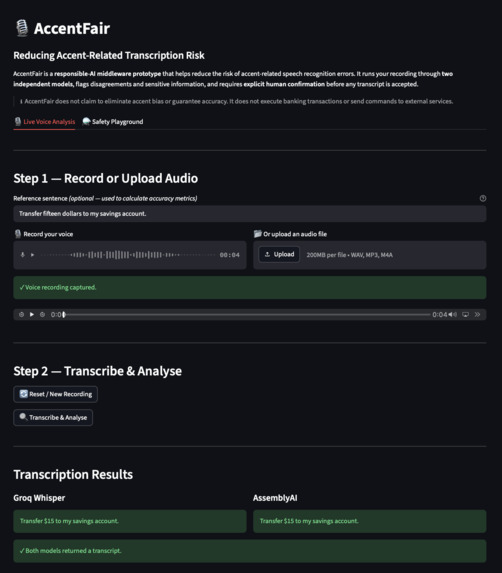Play the recorded waveform preview
Image resolution: width=502 pixels, height=573 pixels.
33,255
